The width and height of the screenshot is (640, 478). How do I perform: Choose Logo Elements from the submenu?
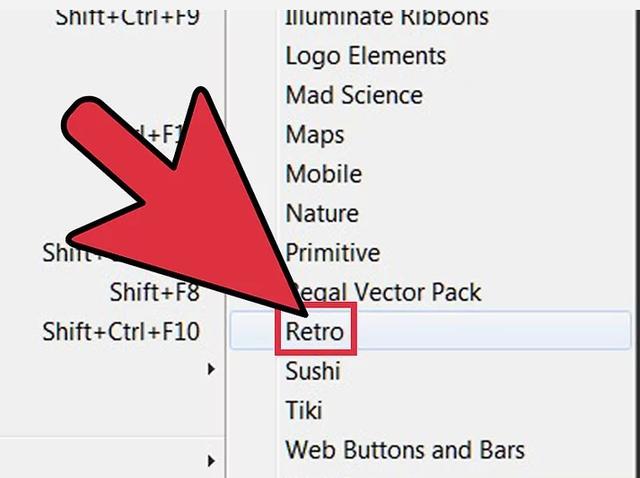coord(365,56)
